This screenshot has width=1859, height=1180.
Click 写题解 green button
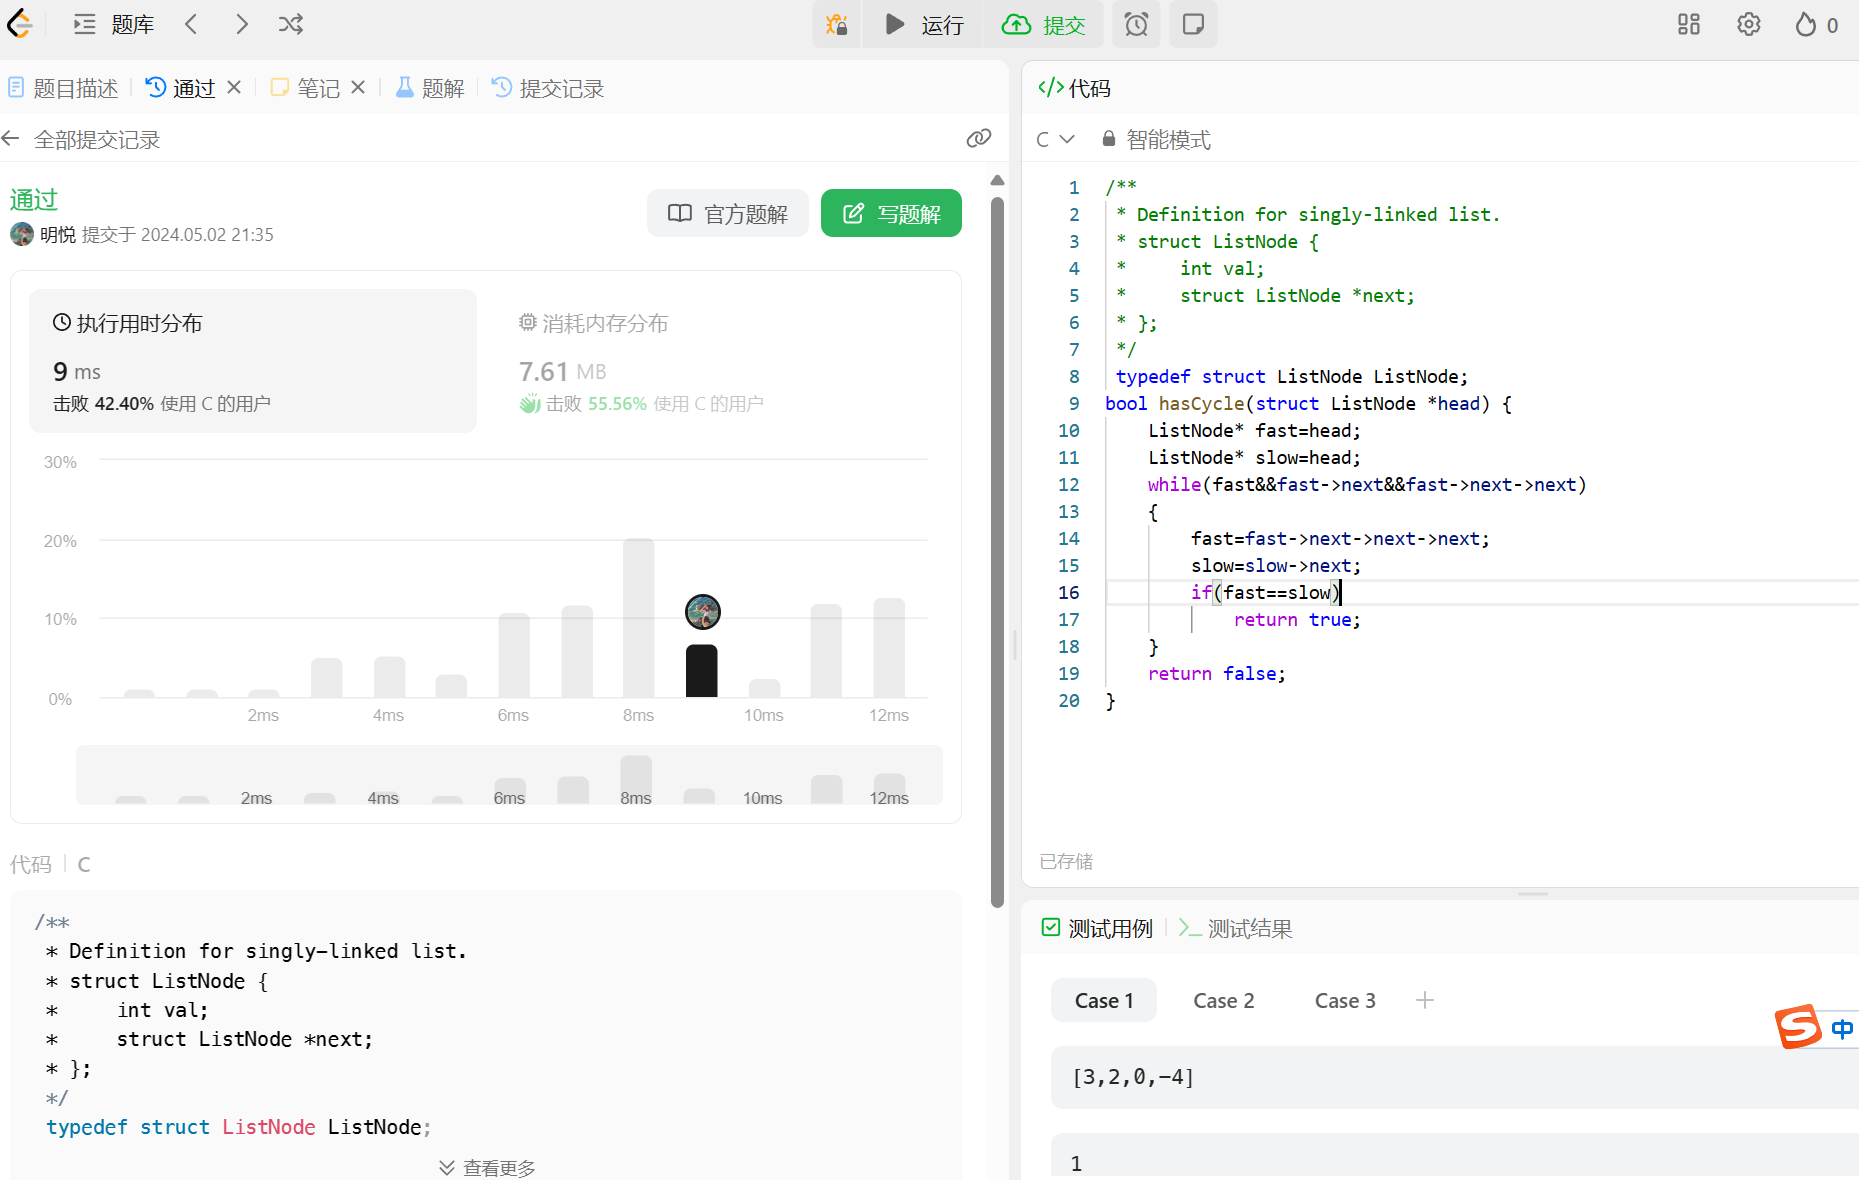pos(891,213)
